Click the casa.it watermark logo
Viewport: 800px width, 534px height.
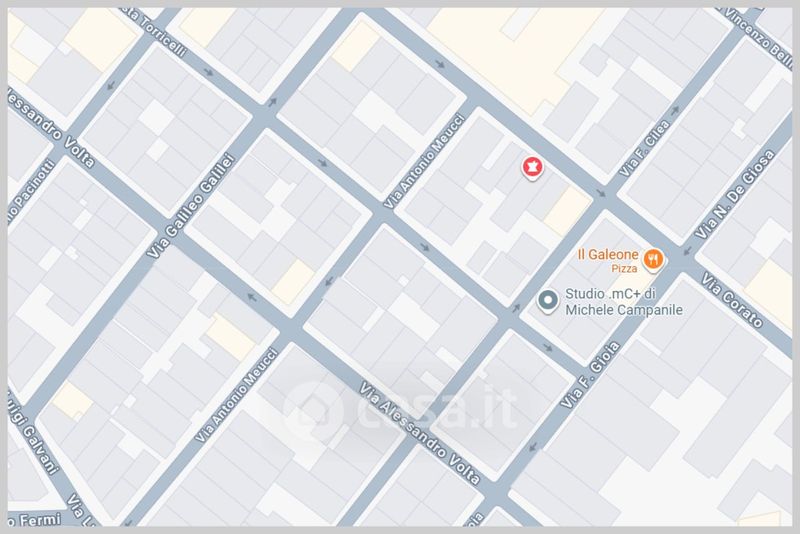click(399, 408)
